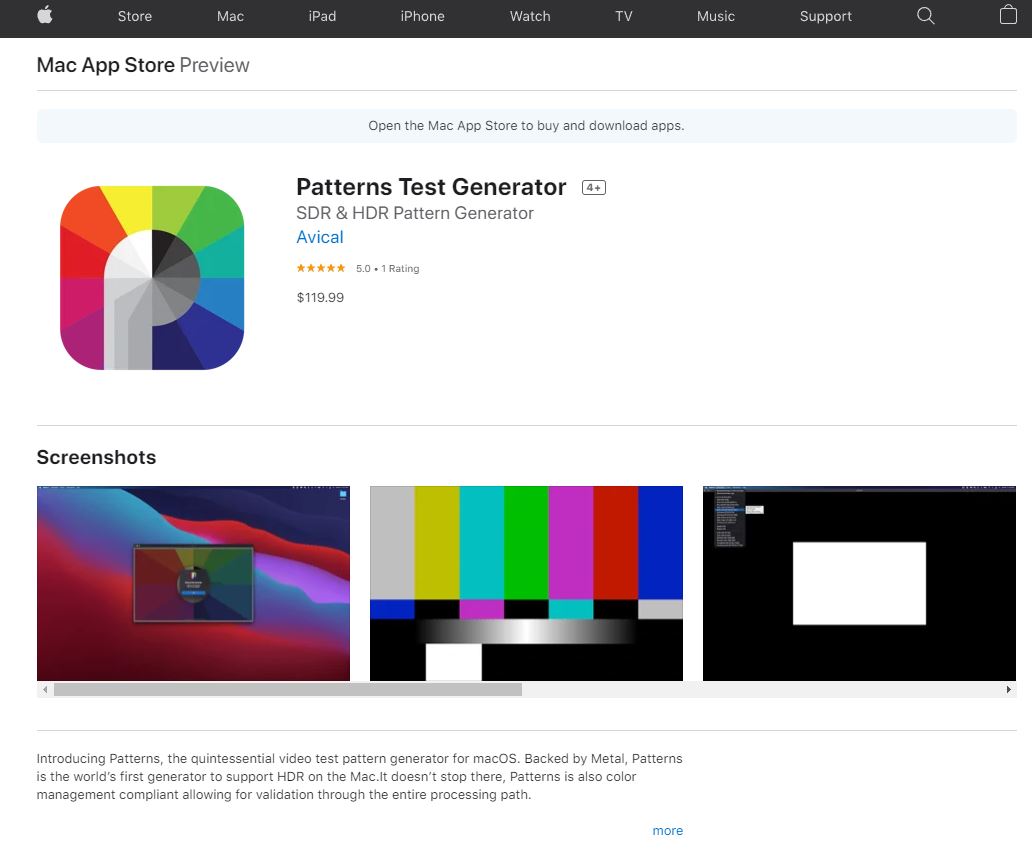Open the TV navigation item
This screenshot has width=1032, height=853.
tap(624, 16)
